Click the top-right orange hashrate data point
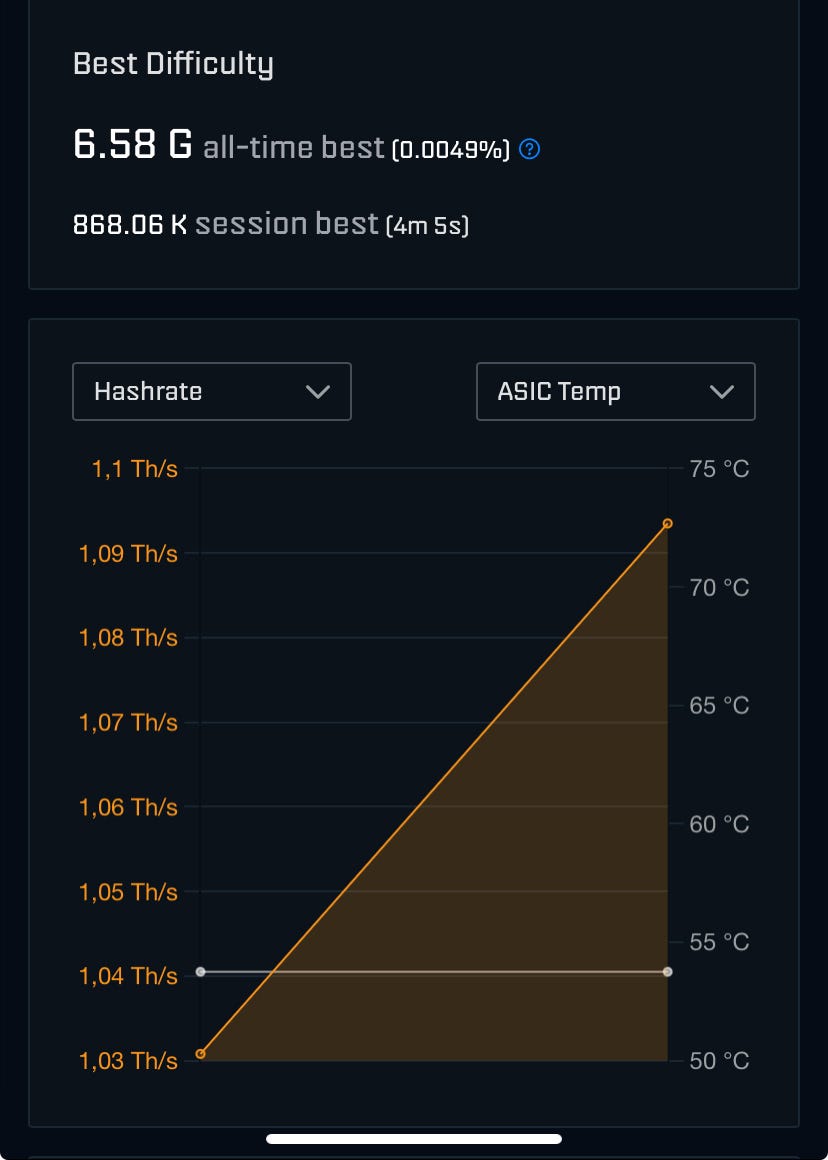The width and height of the screenshot is (828, 1160). pyautogui.click(x=667, y=523)
